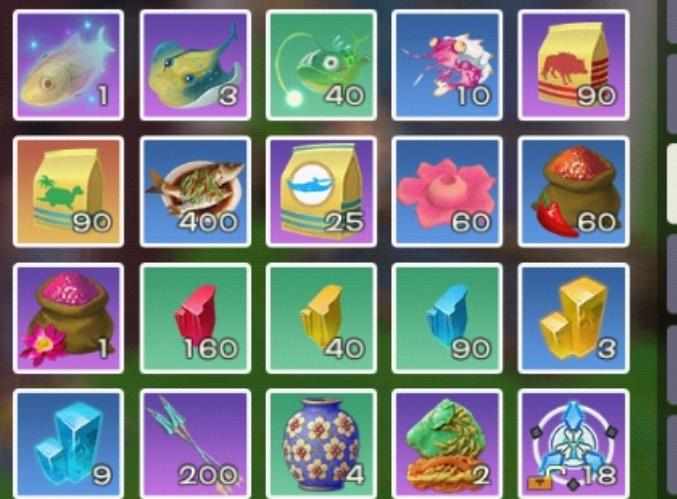Select the ice crystal emblem with 18

tap(573, 444)
